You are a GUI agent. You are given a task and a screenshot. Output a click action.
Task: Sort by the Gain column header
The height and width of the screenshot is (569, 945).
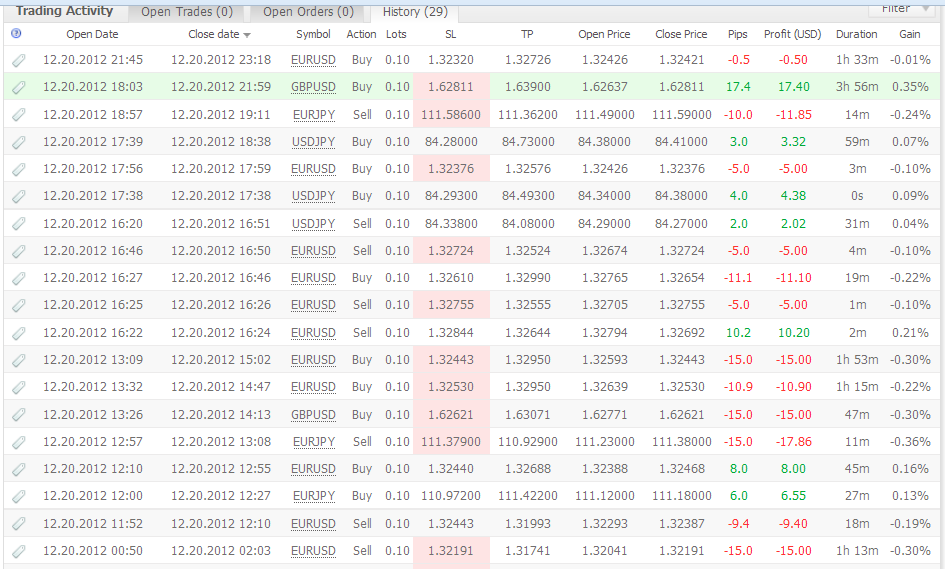(x=910, y=34)
